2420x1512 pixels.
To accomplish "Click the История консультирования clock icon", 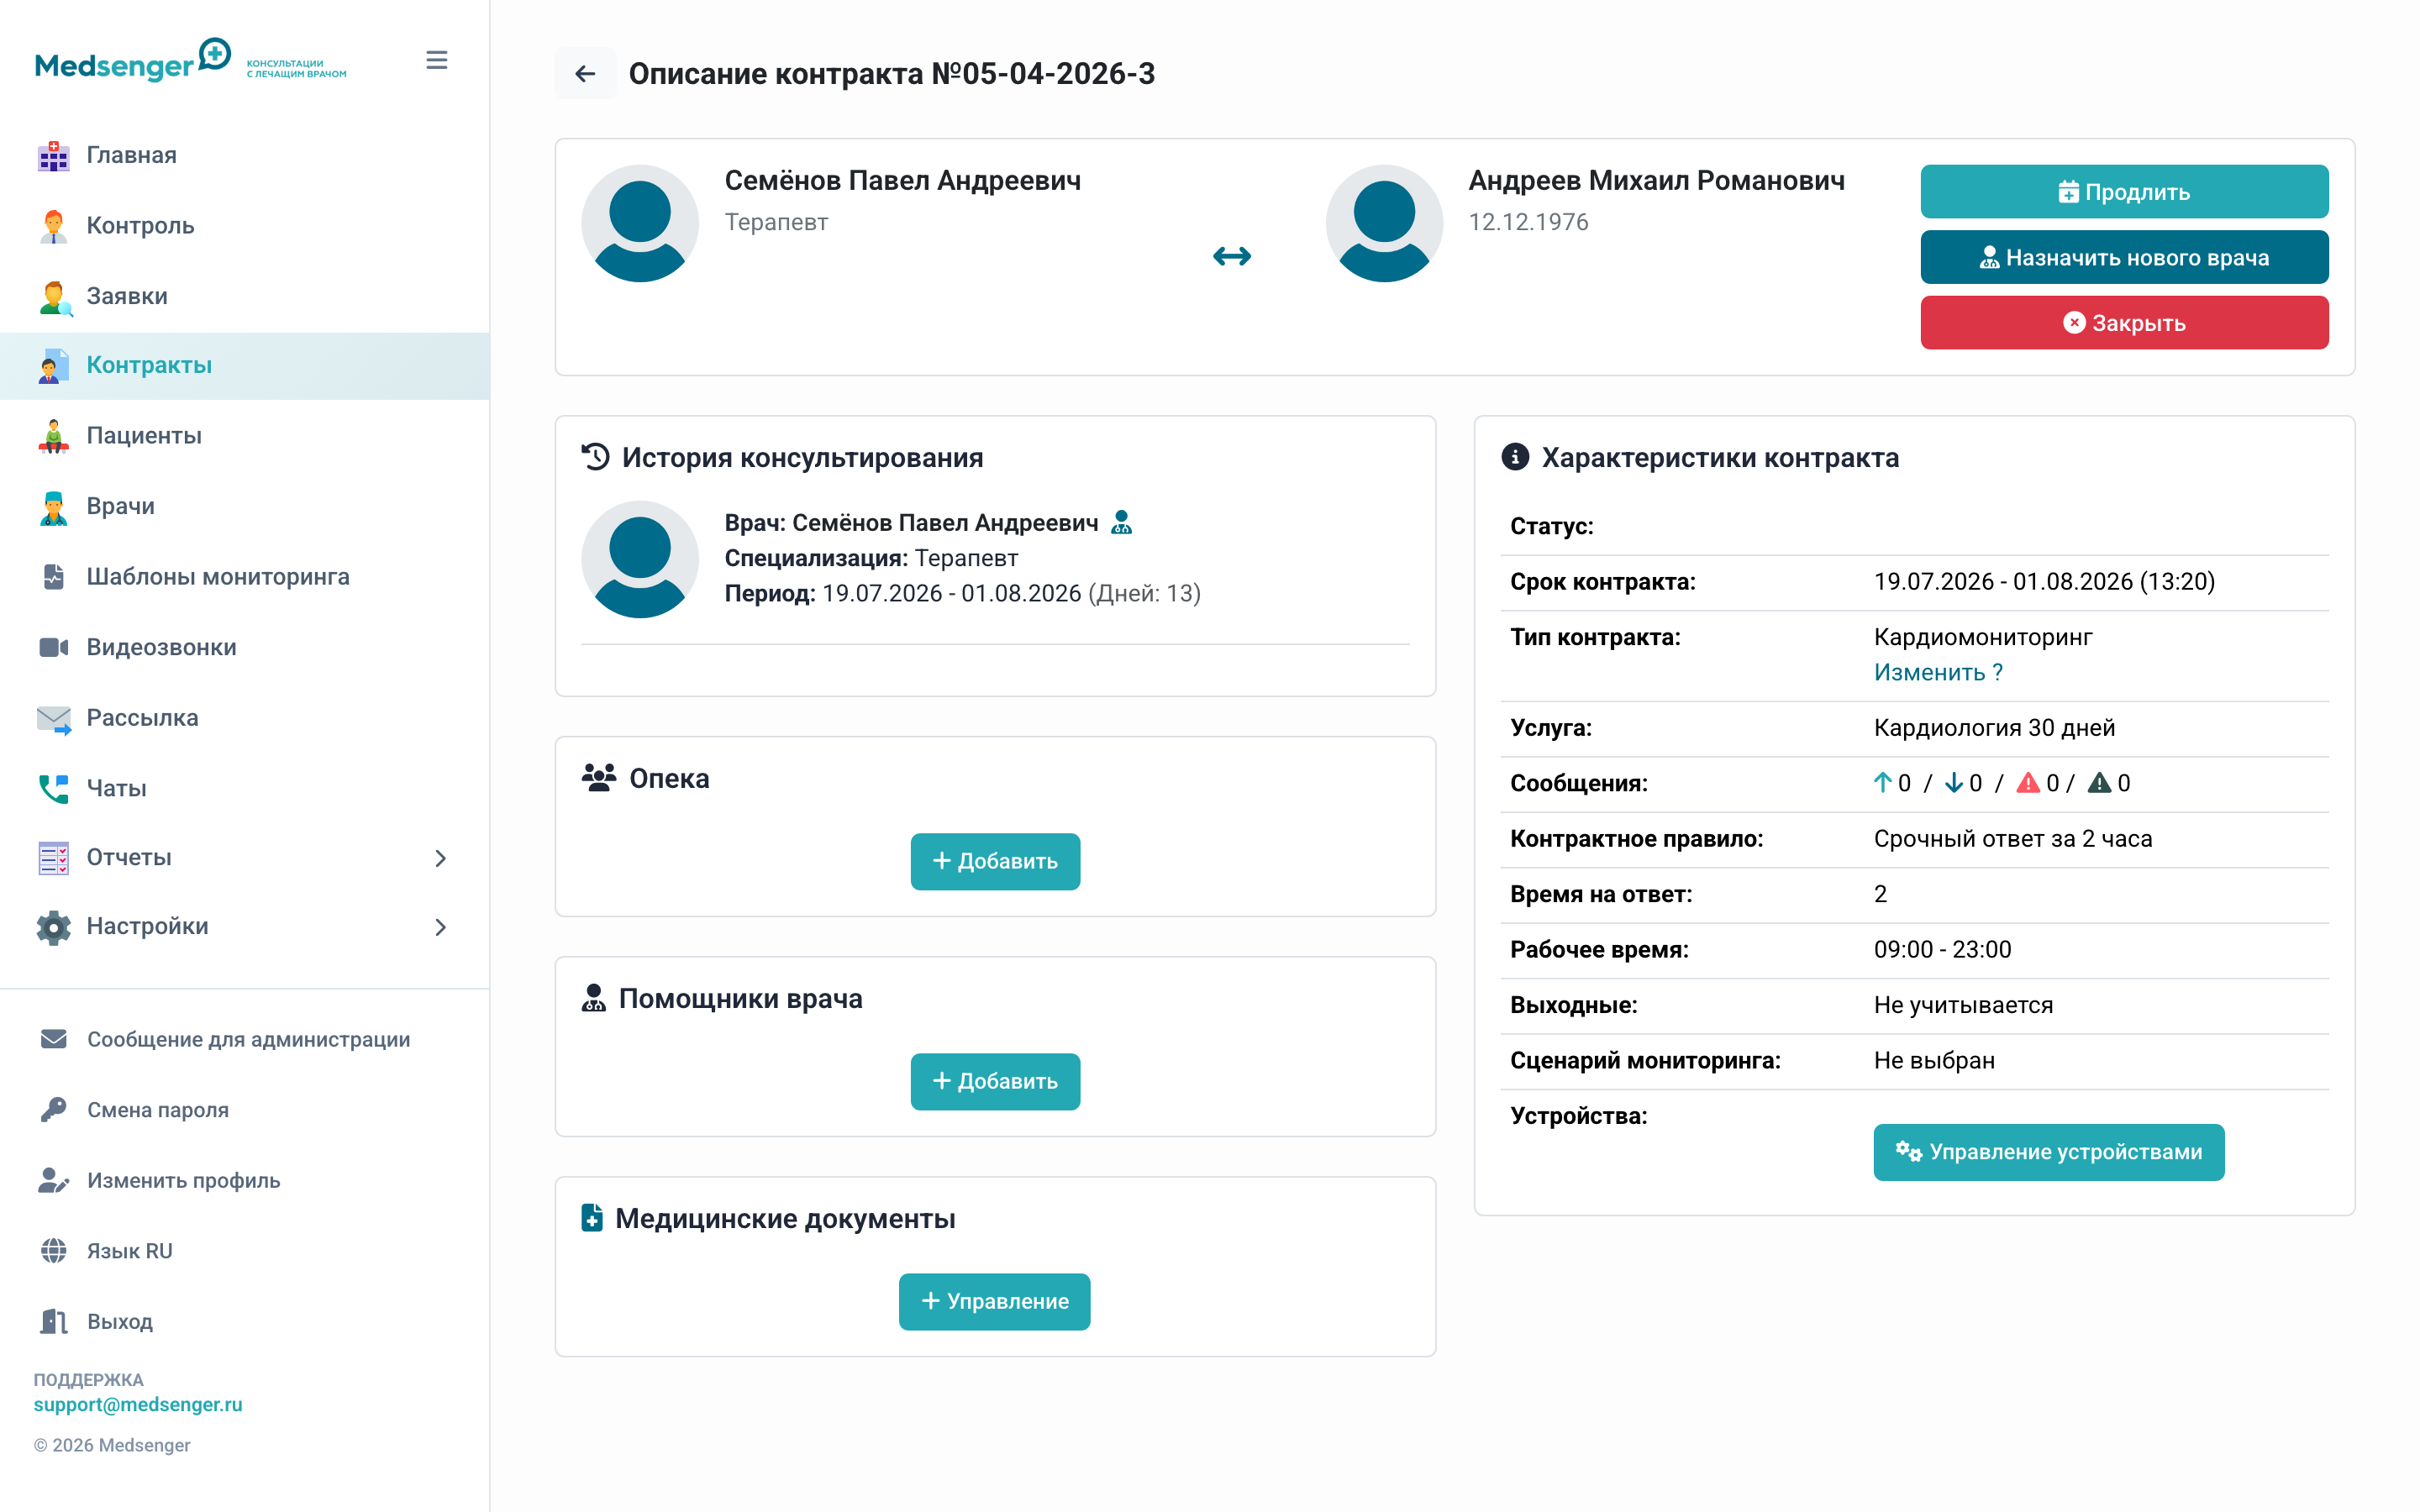I will coord(596,457).
